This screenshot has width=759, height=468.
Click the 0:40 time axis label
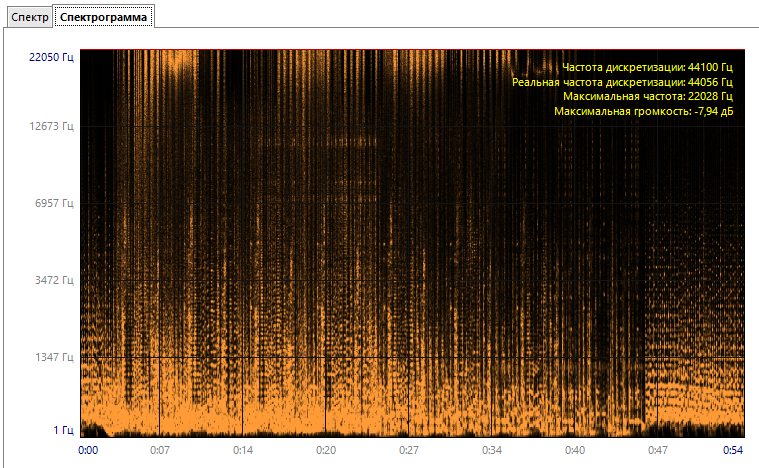[575, 451]
